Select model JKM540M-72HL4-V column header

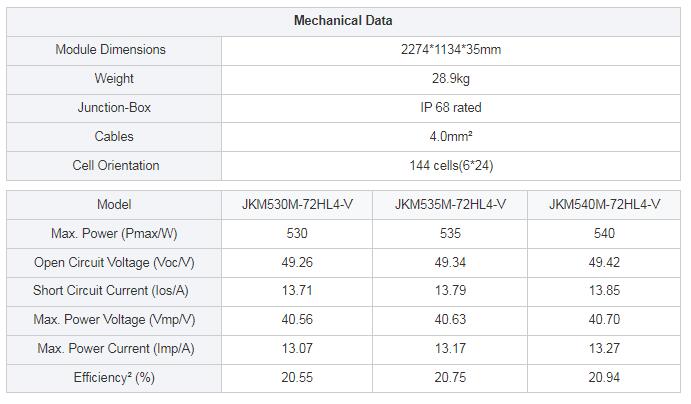coord(604,204)
